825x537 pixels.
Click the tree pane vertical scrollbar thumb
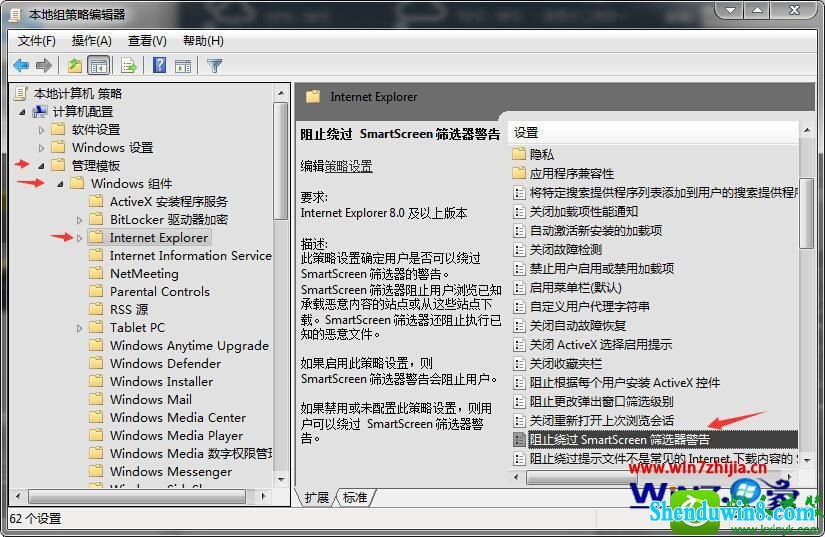click(x=281, y=160)
